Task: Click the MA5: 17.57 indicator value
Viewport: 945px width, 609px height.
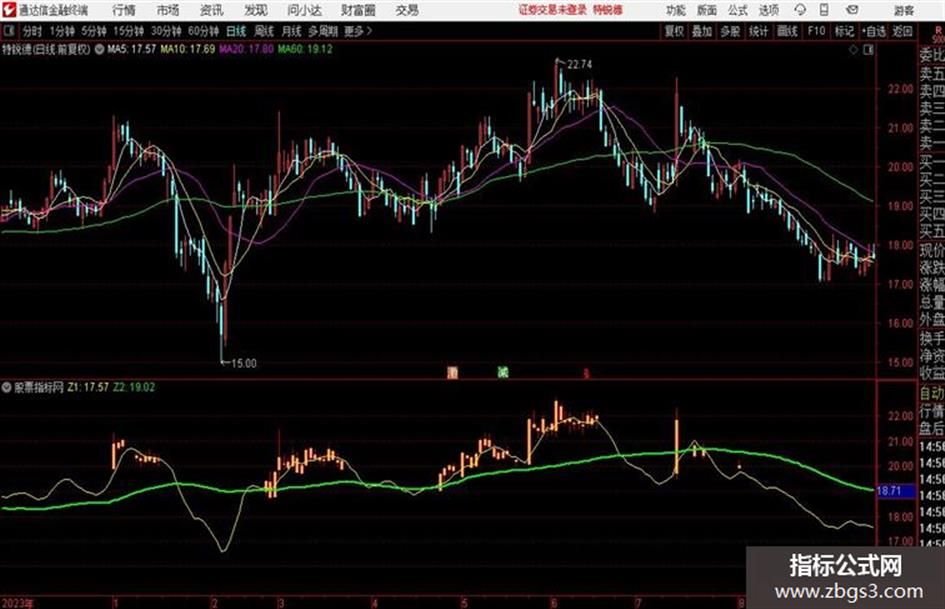Action: (131, 49)
